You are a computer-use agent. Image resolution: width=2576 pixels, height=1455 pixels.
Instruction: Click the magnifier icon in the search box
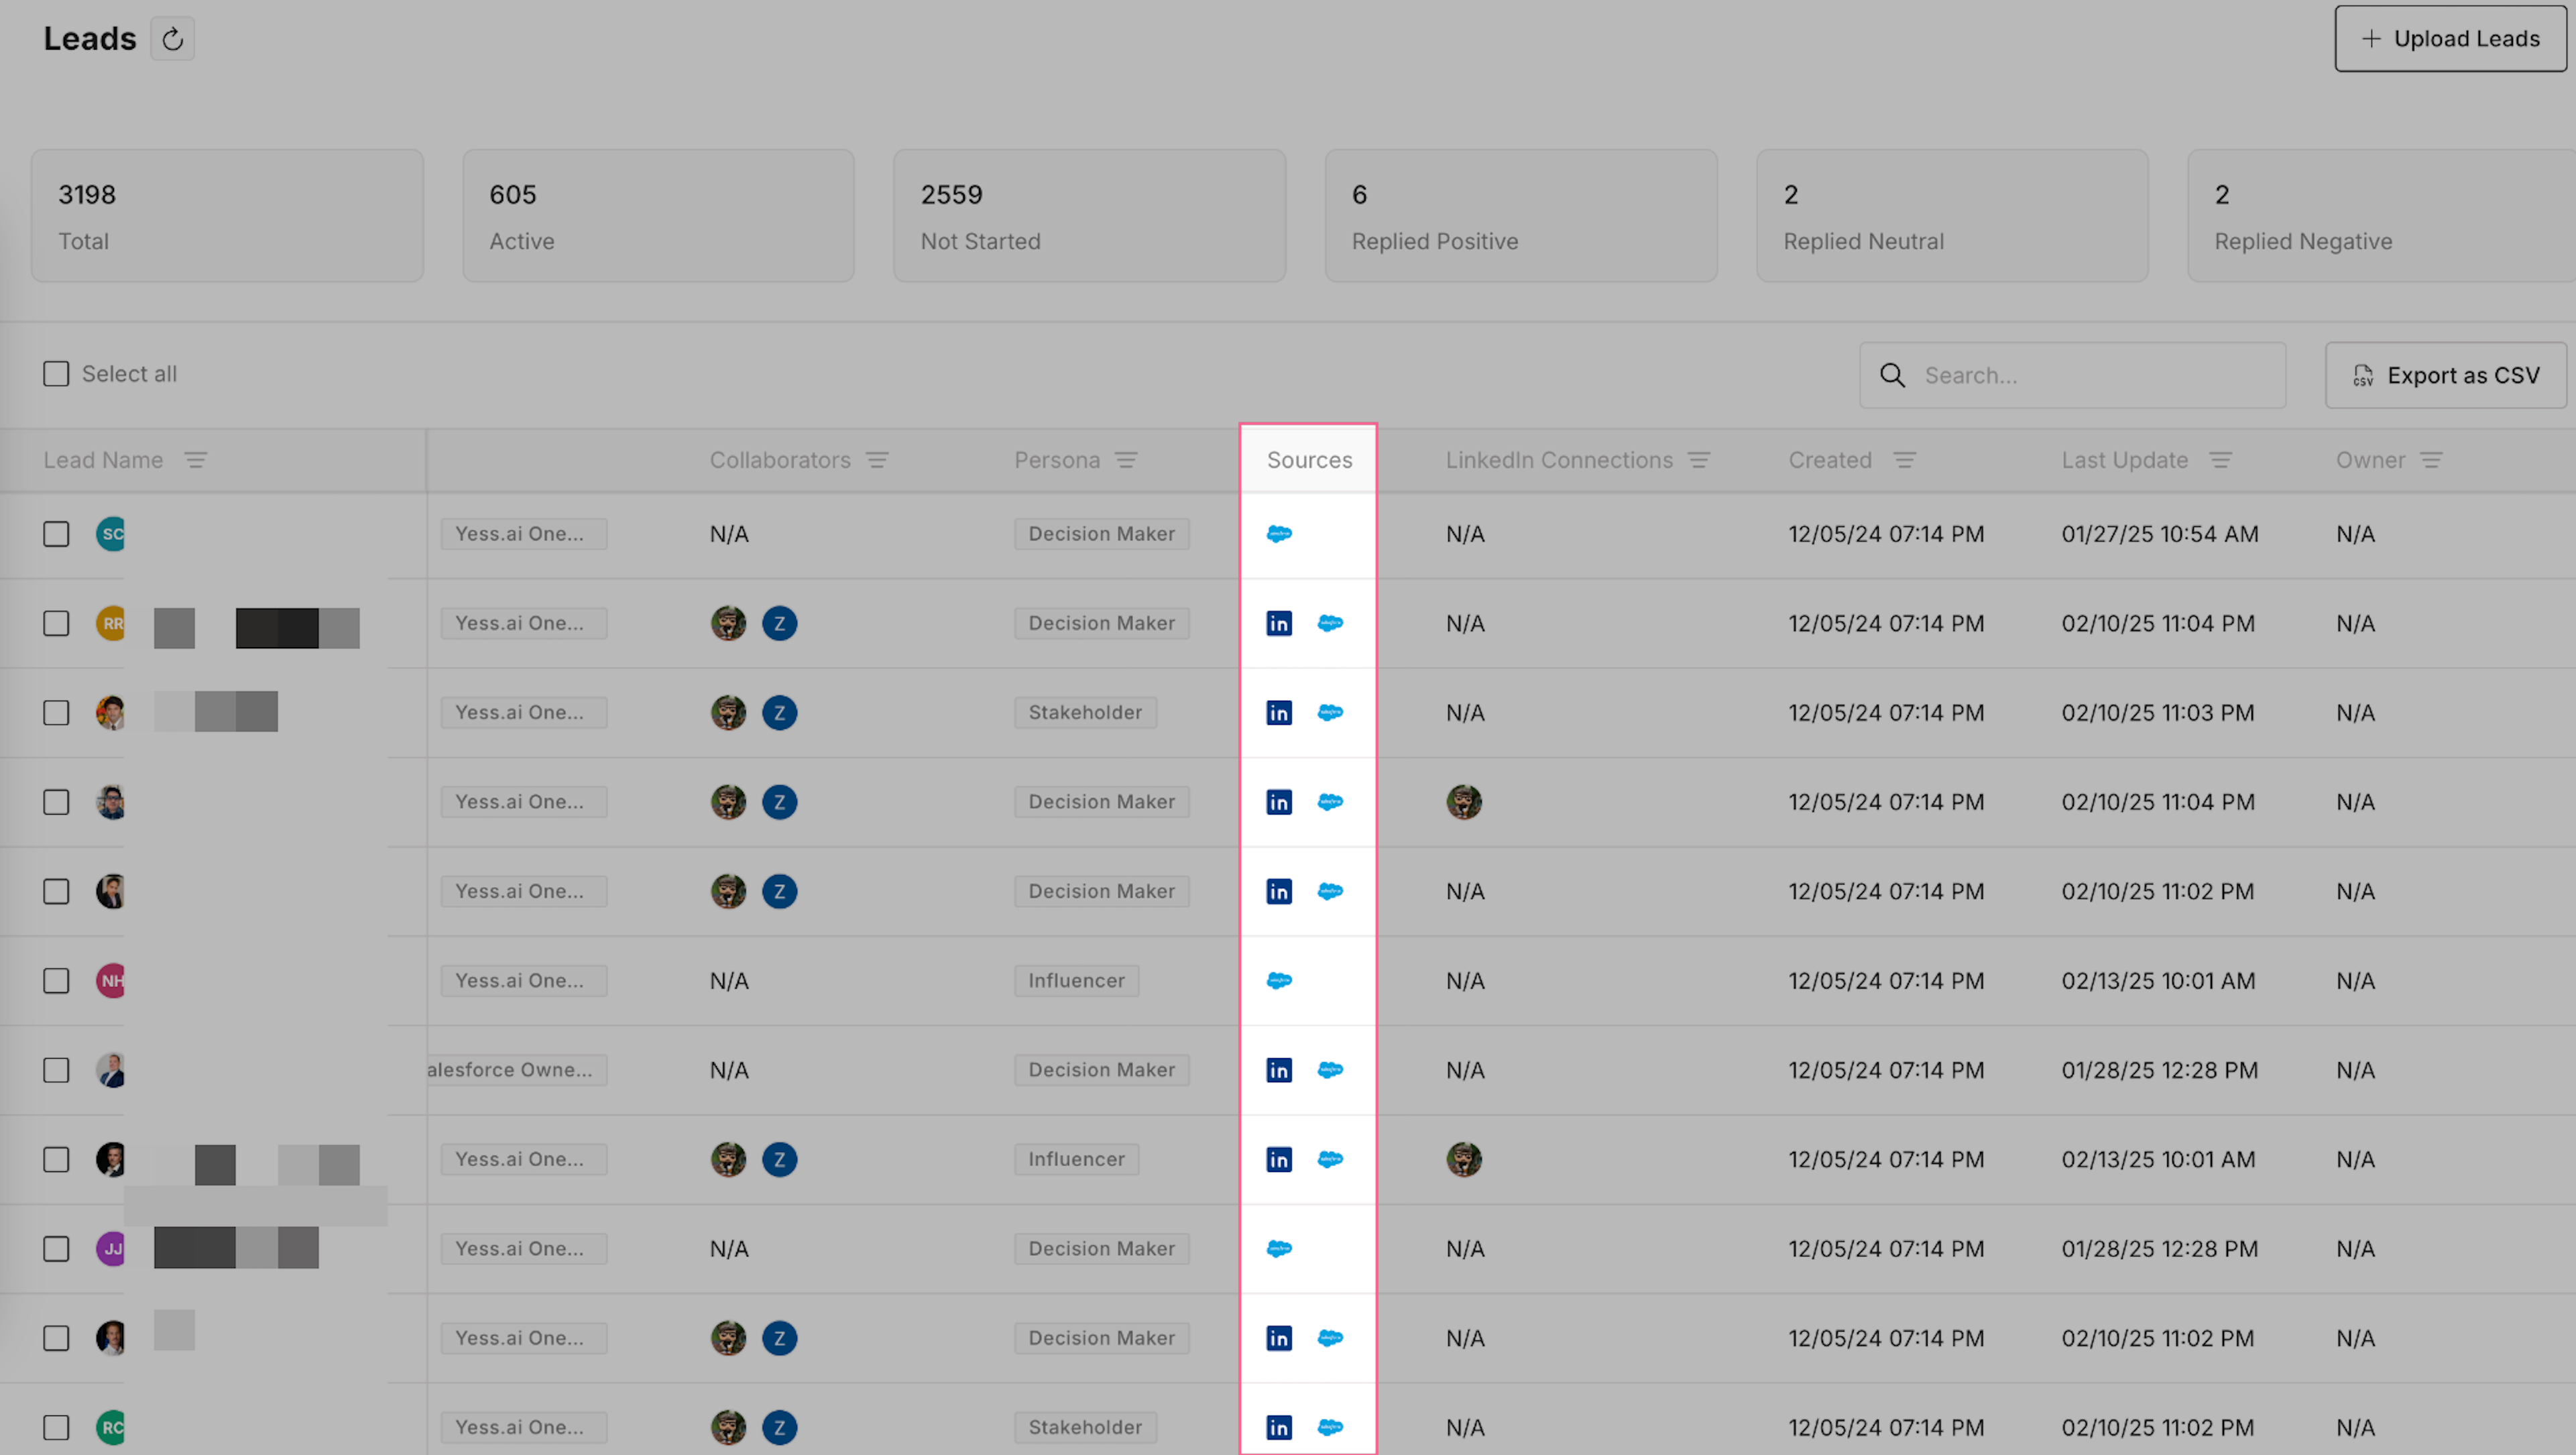[x=1892, y=375]
